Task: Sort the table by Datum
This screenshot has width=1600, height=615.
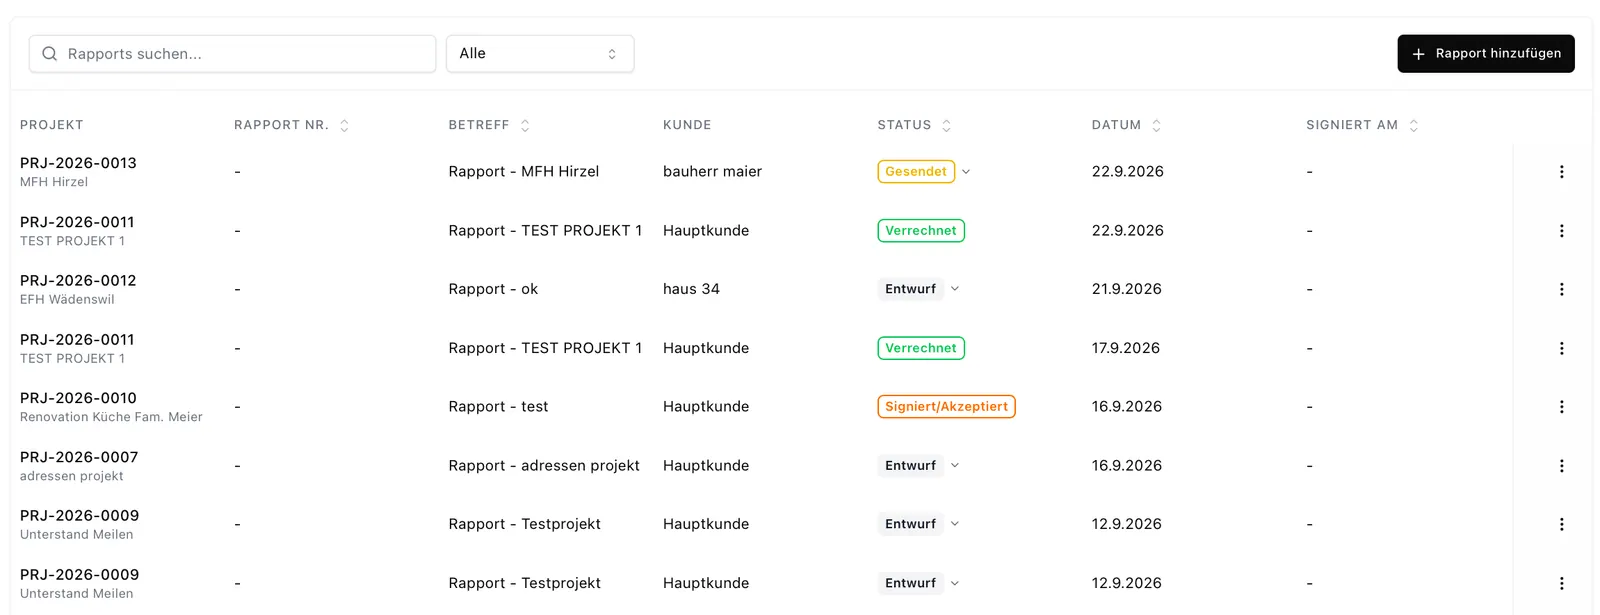Action: click(x=1156, y=125)
